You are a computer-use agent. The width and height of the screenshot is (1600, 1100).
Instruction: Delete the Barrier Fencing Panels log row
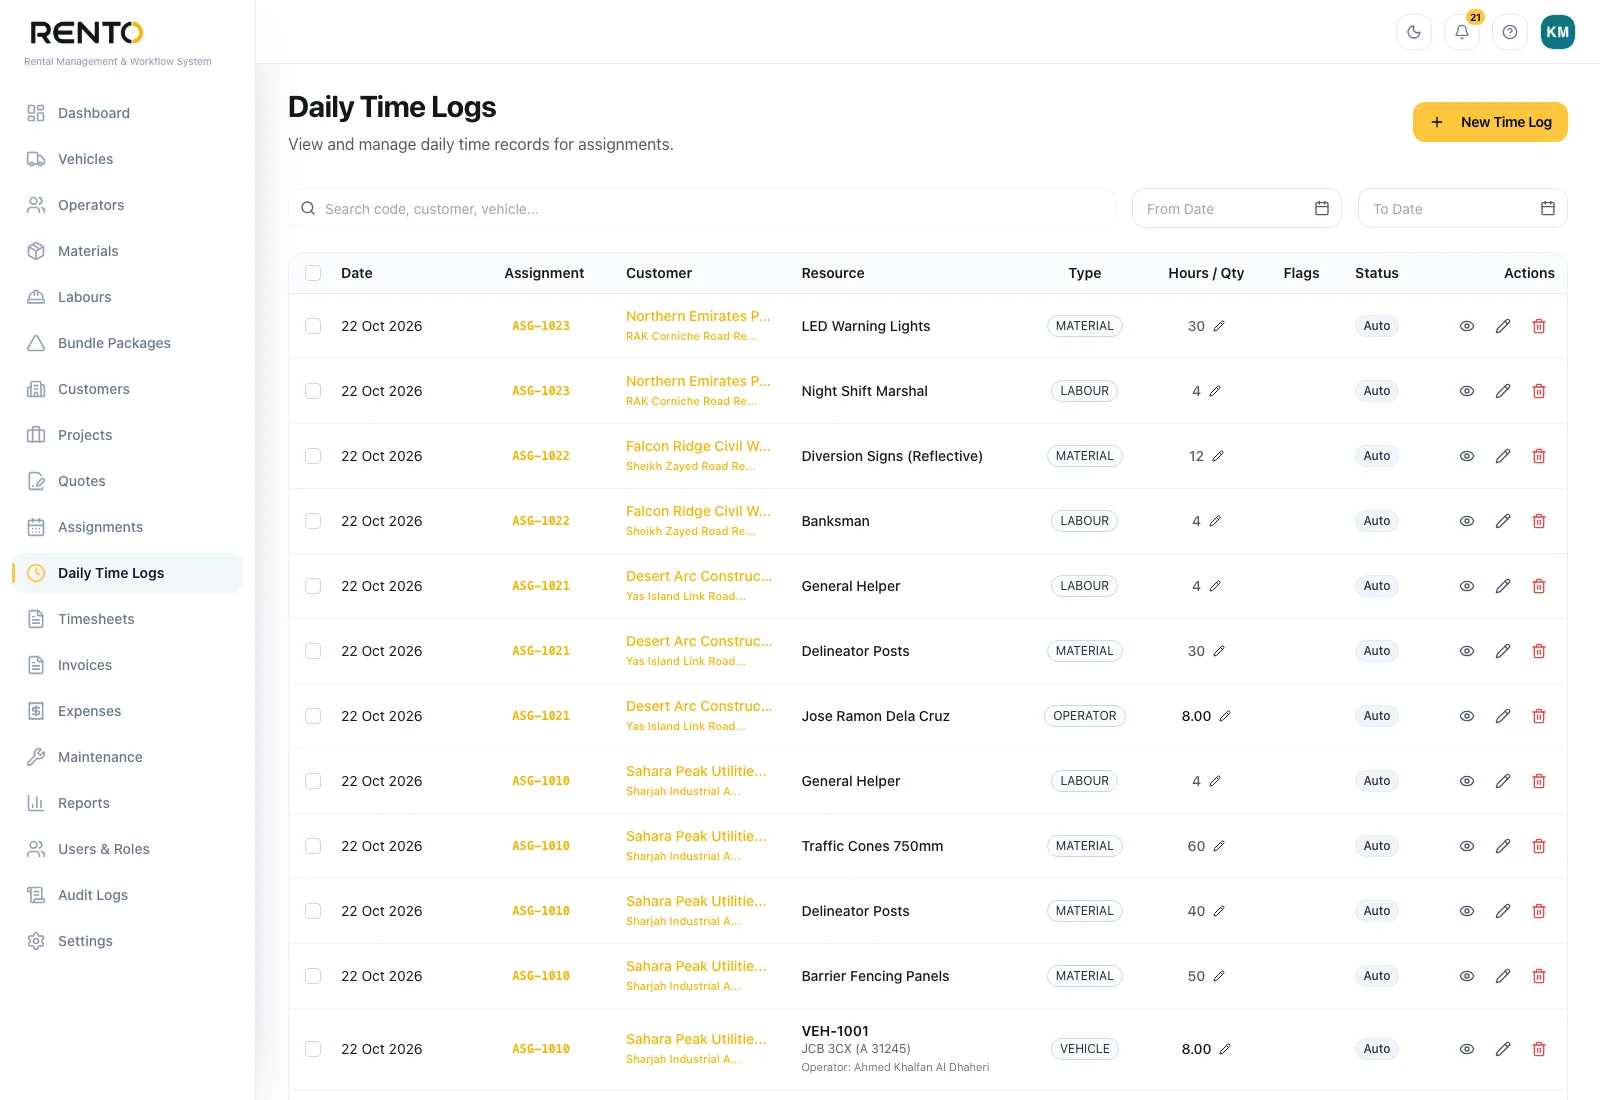click(1539, 976)
